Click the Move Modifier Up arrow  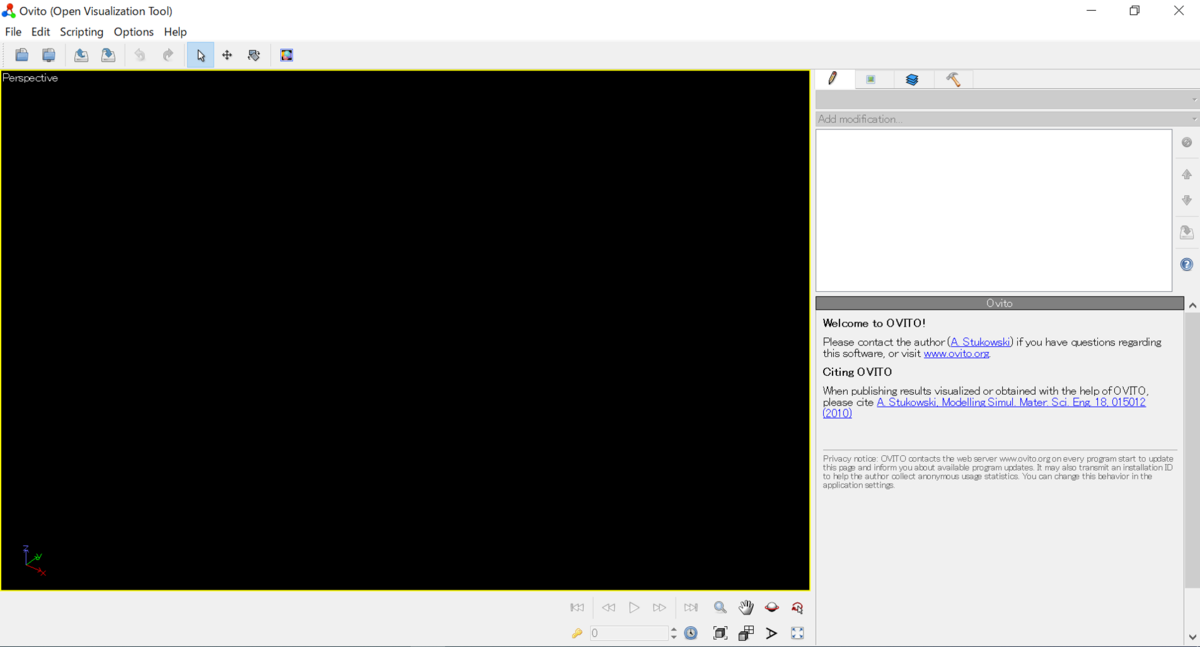[x=1187, y=174]
